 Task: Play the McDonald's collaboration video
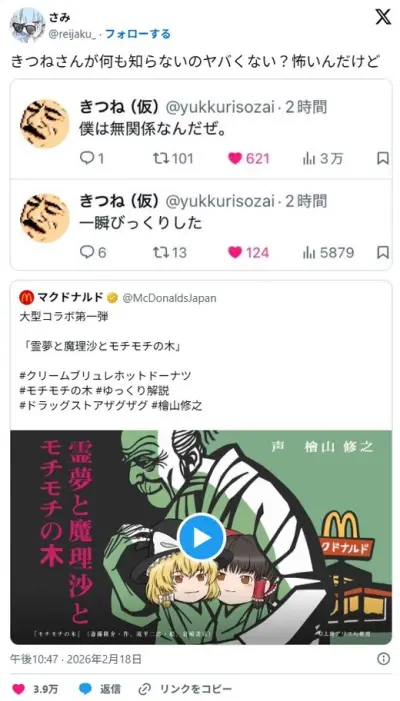point(201,537)
